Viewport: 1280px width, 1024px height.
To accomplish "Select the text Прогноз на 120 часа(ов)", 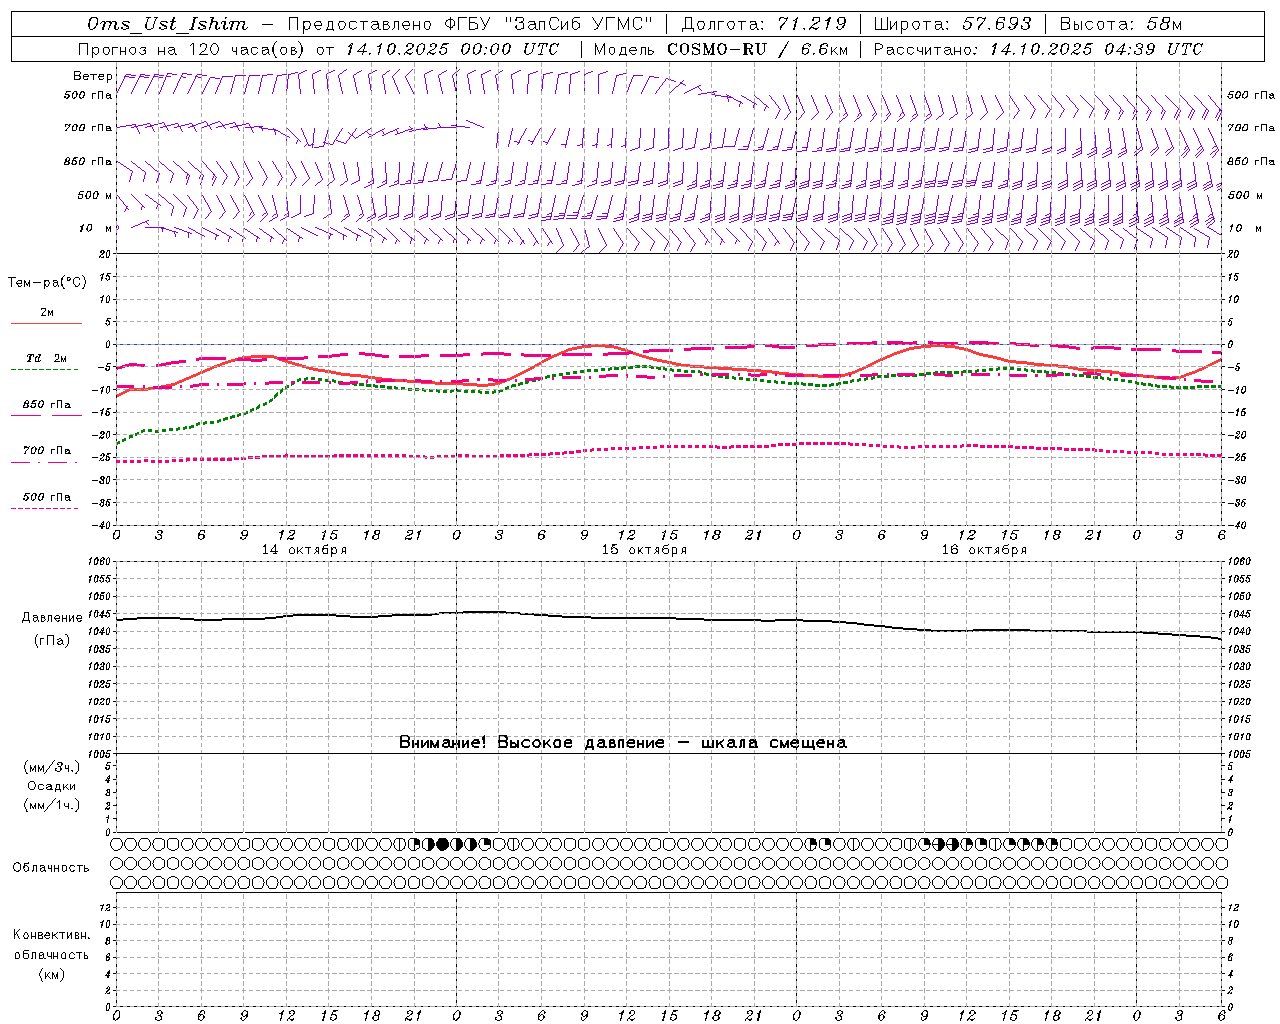I will tap(193, 49).
